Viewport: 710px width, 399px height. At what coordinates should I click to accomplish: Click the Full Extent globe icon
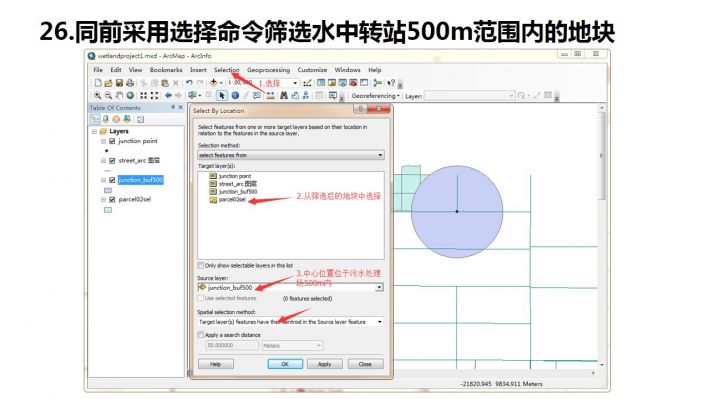click(130, 96)
